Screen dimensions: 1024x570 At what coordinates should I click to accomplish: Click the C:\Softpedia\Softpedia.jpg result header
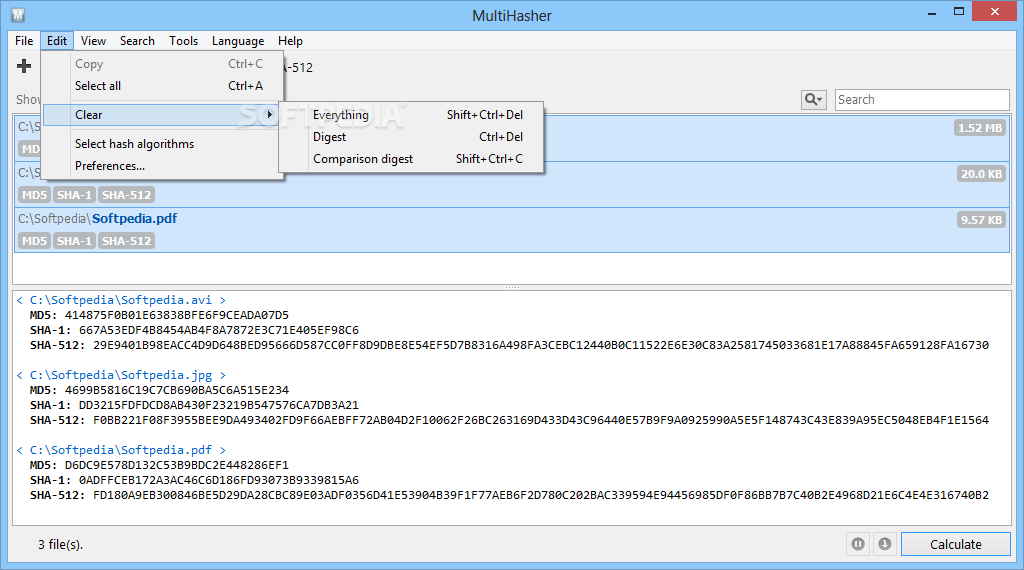coord(121,375)
